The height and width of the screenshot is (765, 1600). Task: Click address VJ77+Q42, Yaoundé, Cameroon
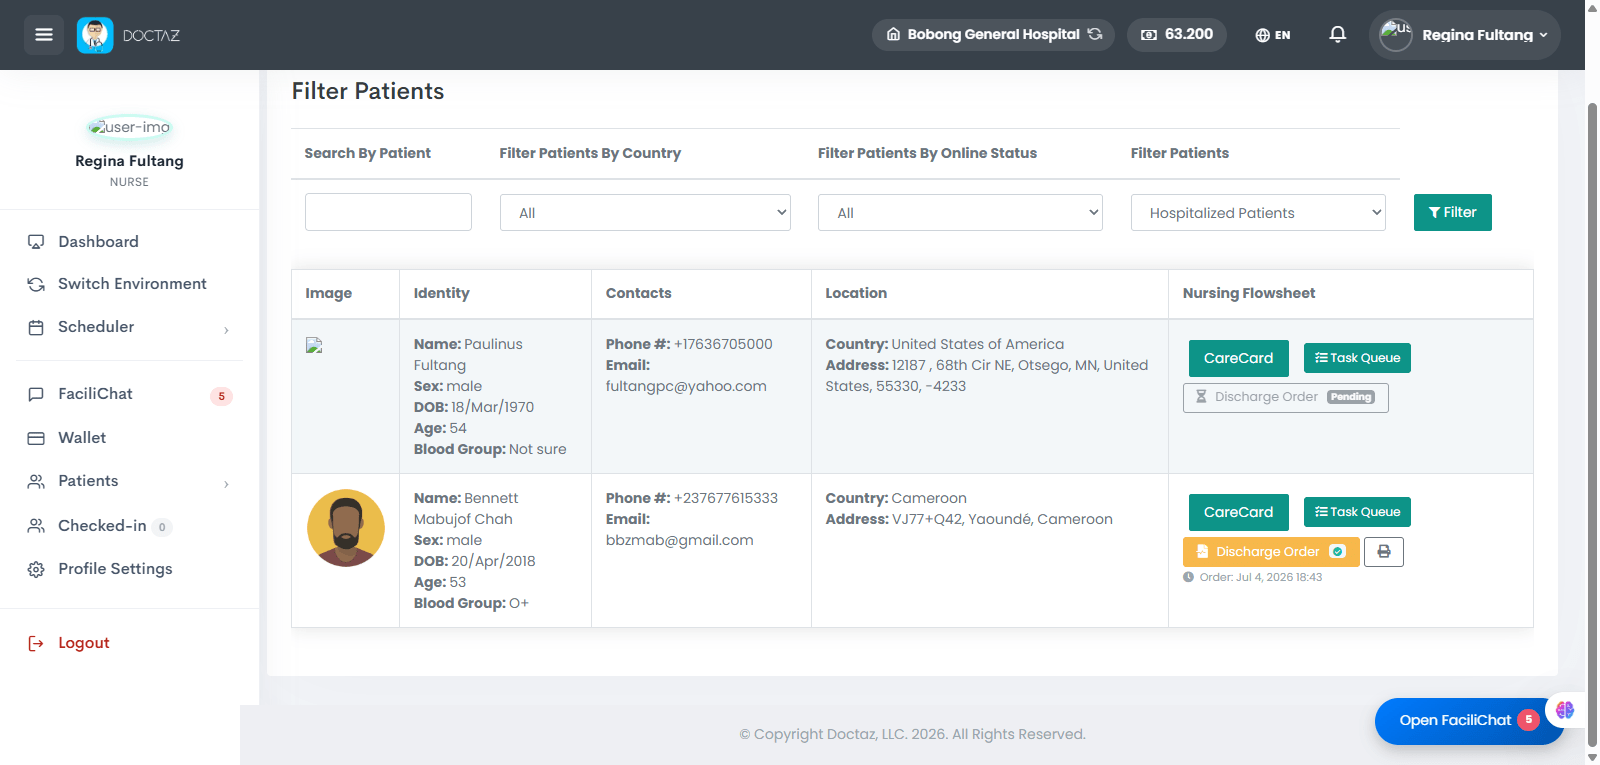(x=1002, y=519)
